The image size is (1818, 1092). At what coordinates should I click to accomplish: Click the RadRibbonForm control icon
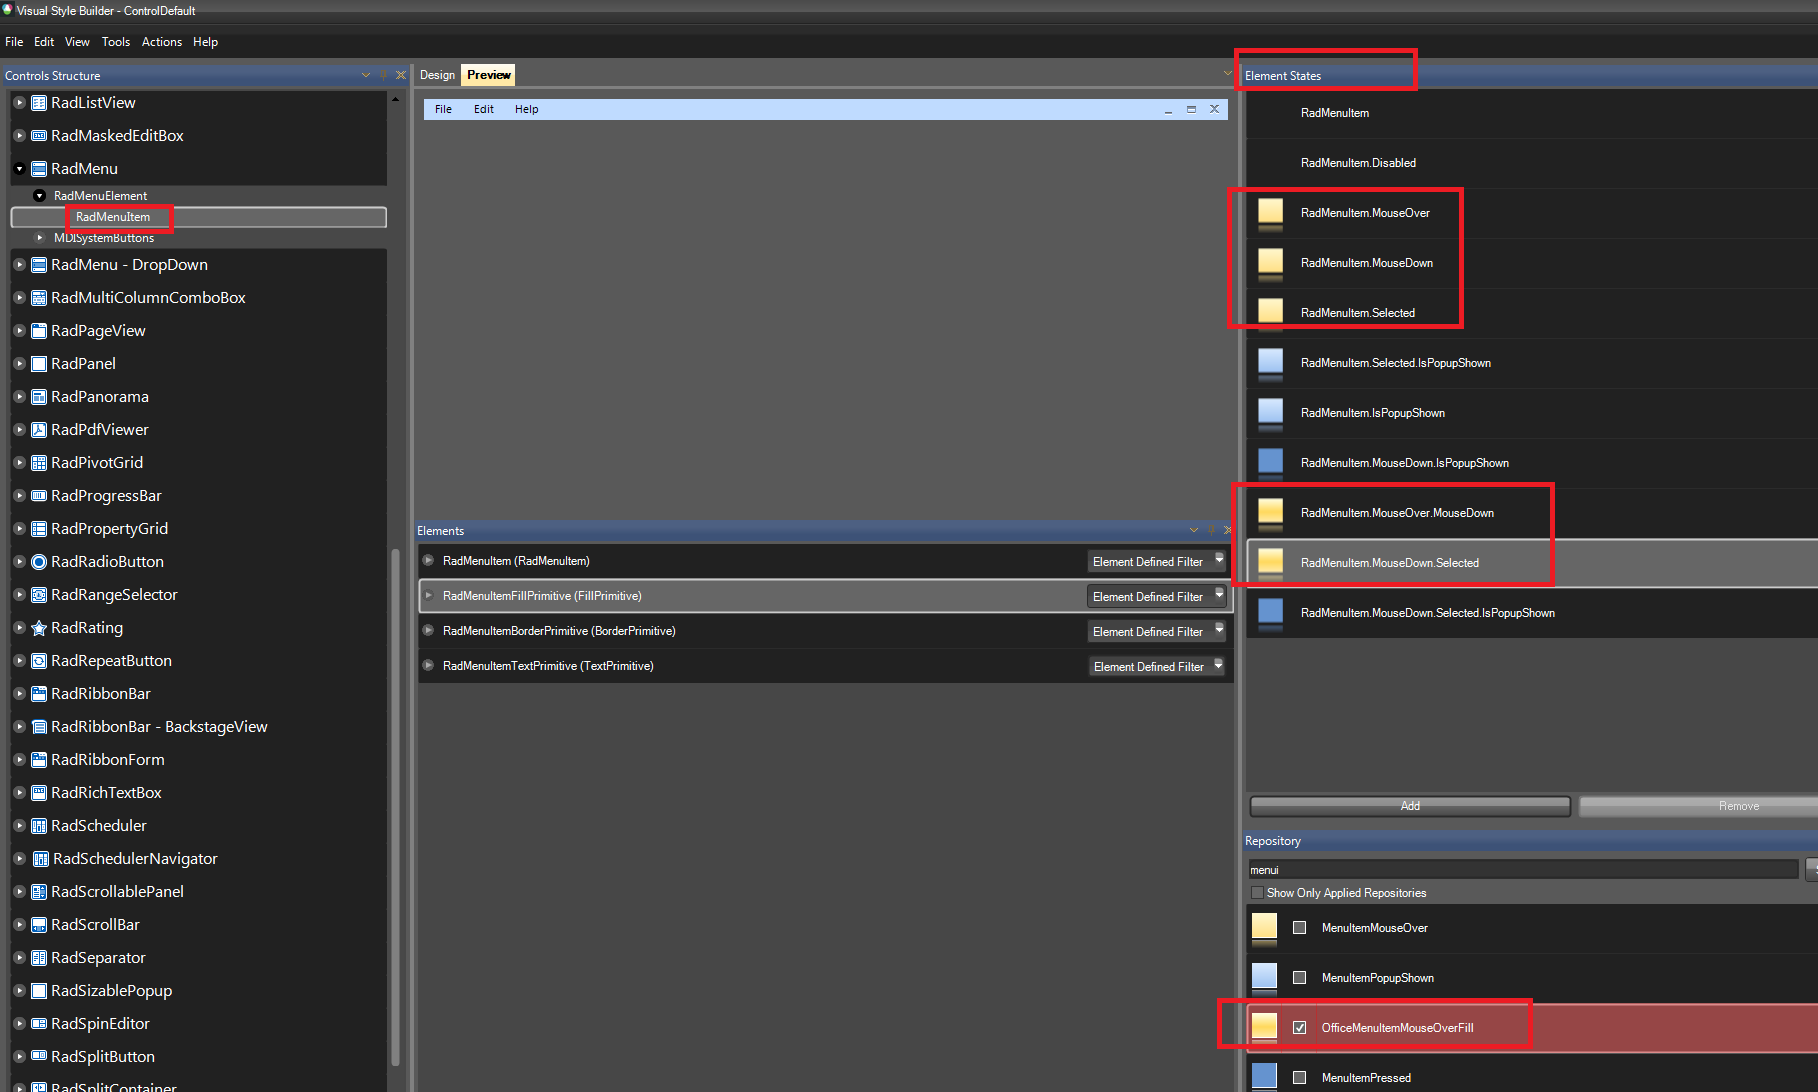(x=39, y=760)
